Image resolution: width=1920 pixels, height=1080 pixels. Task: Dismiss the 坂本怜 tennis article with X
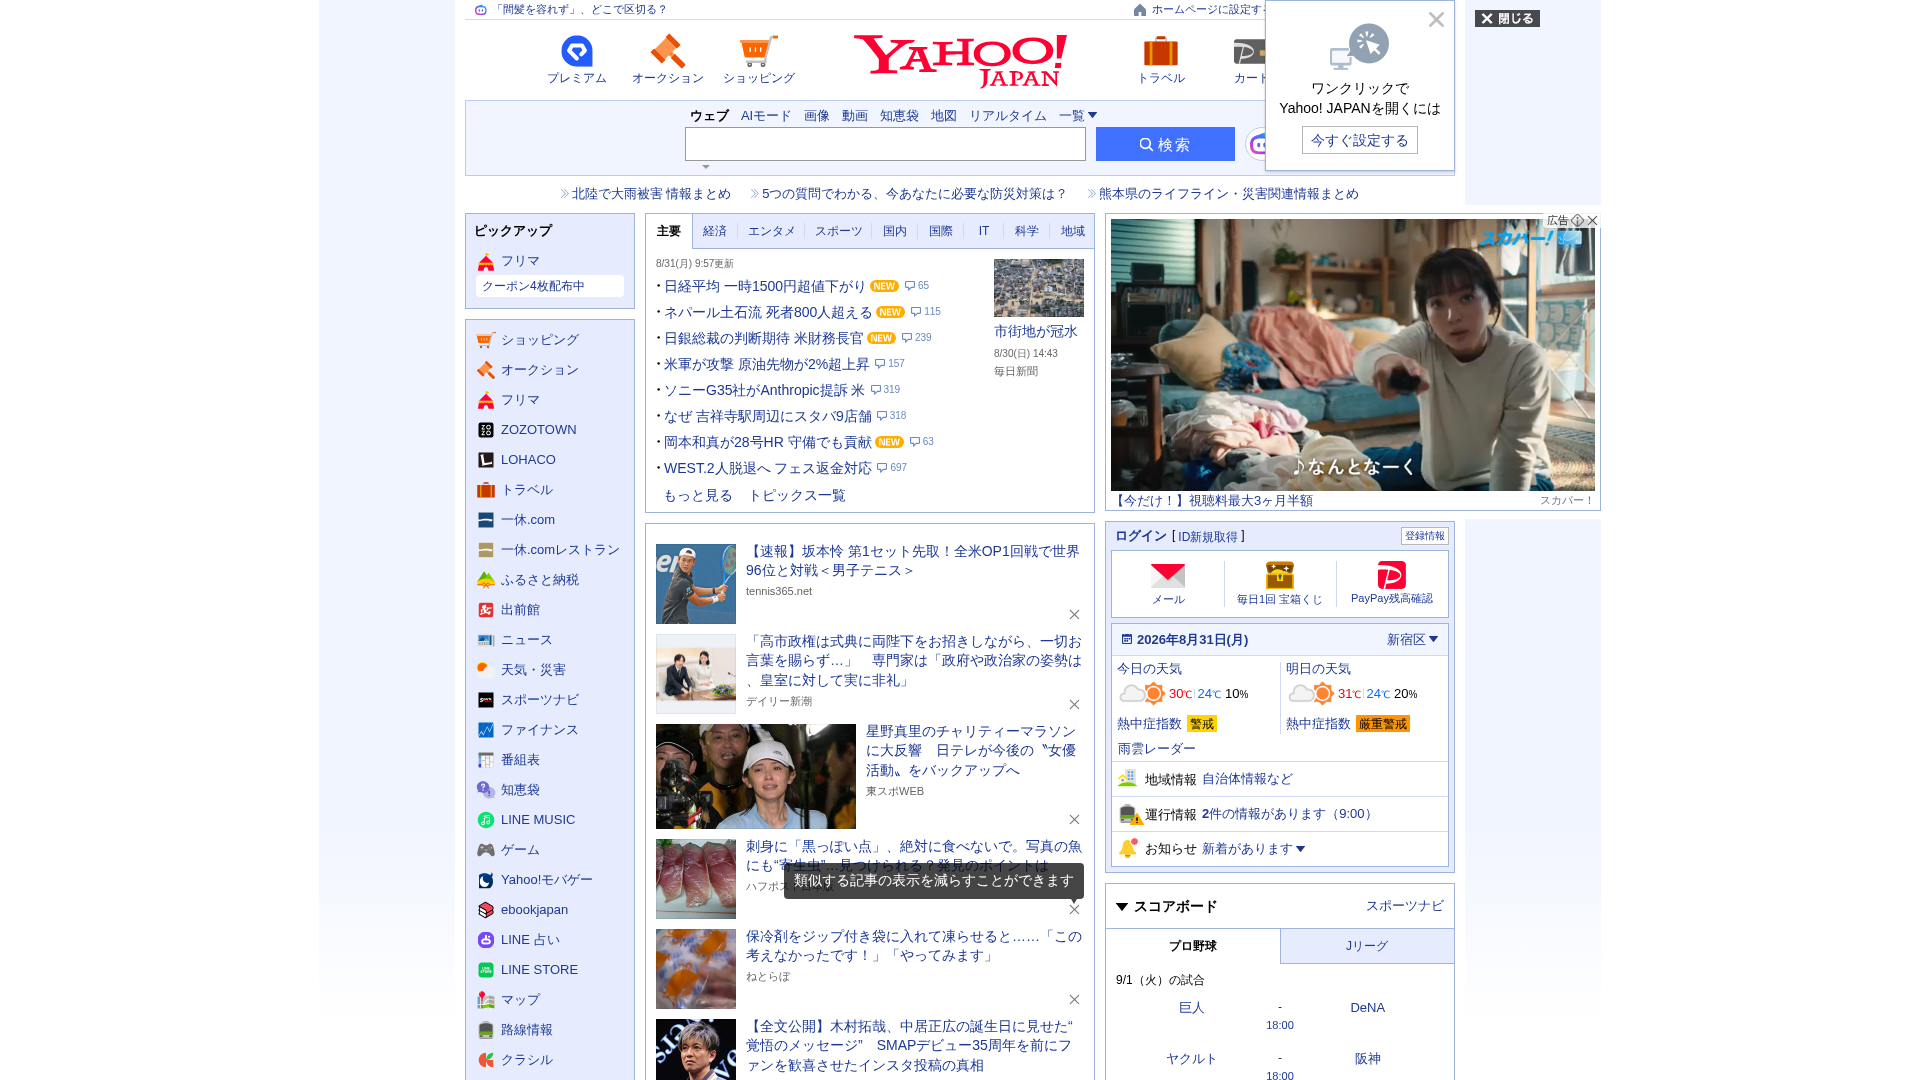1074,615
